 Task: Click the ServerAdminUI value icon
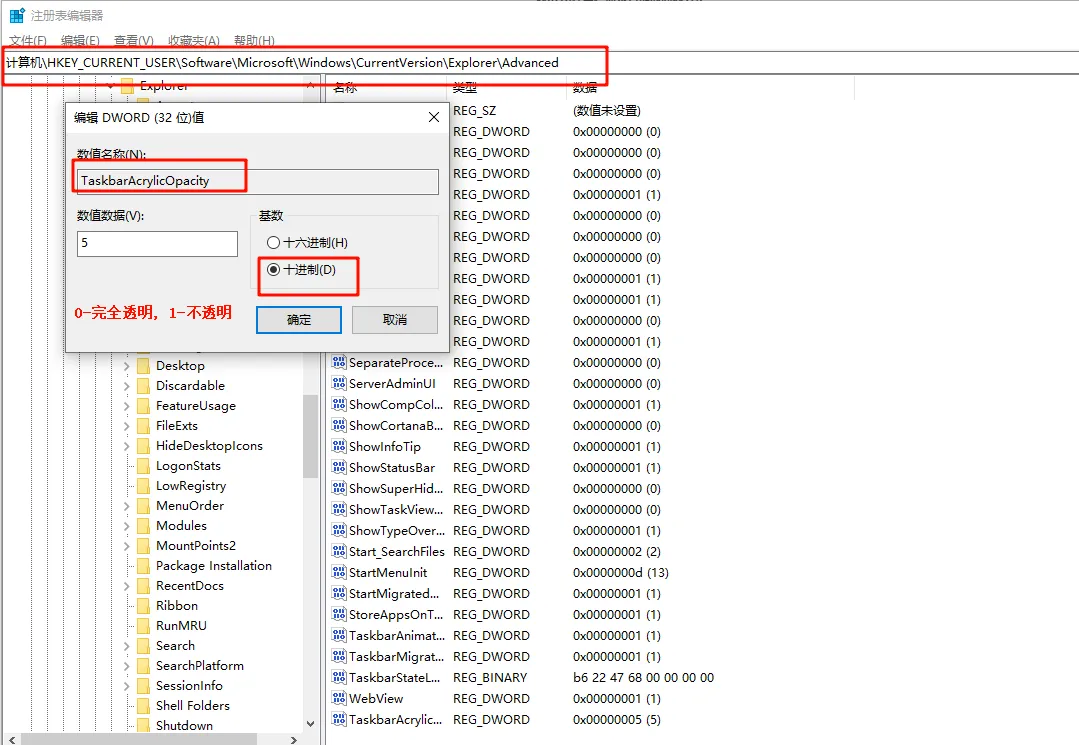coord(338,383)
